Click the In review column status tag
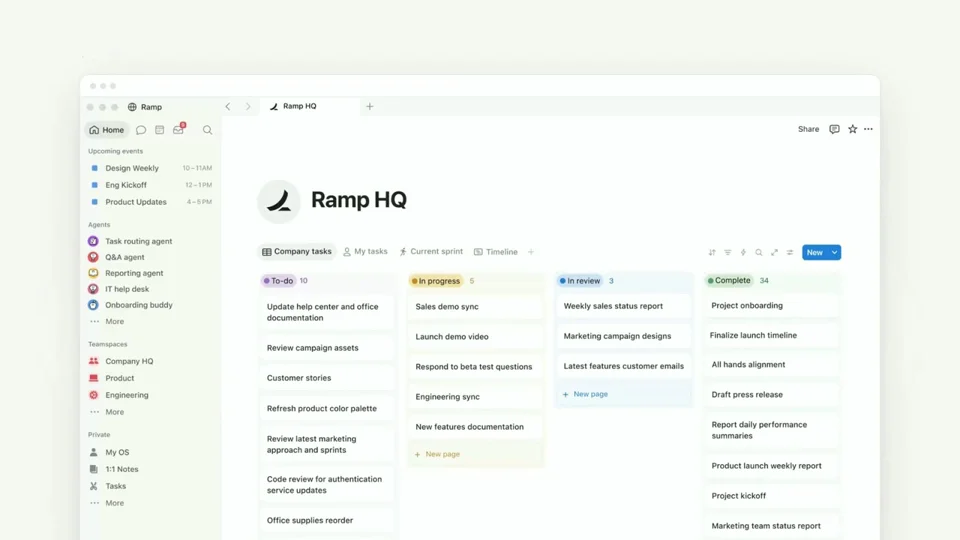Image resolution: width=960 pixels, height=540 pixels. tap(580, 281)
